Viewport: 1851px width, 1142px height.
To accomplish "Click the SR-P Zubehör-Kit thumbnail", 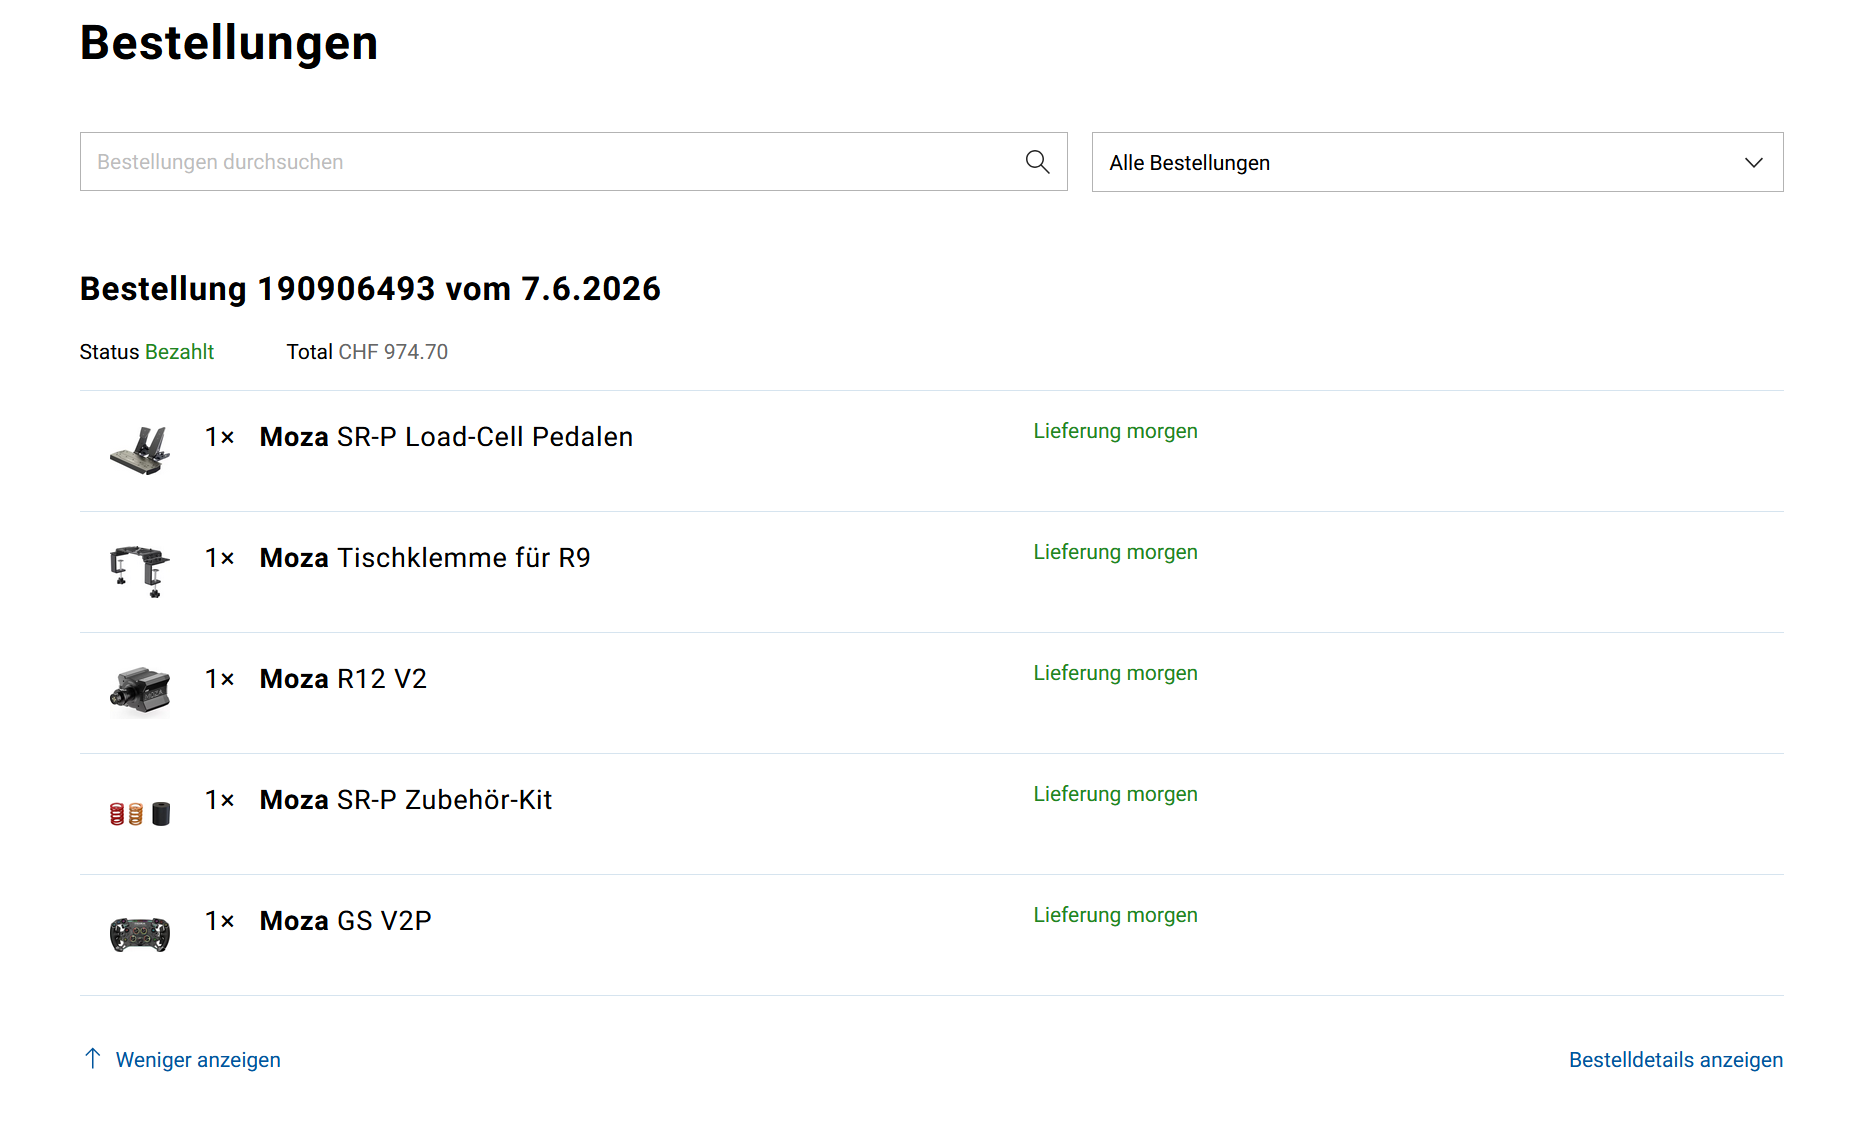I will 140,814.
